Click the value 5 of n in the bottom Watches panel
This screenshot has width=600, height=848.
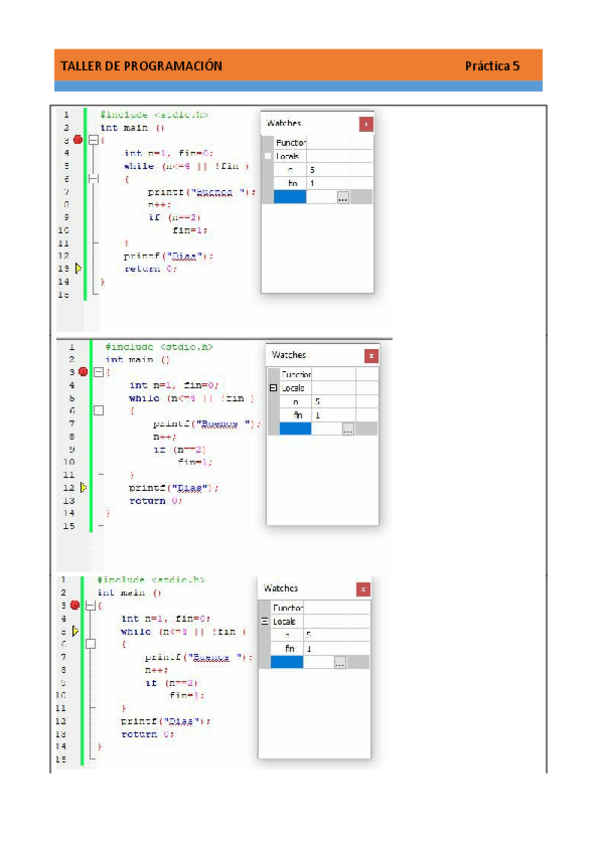(308, 635)
